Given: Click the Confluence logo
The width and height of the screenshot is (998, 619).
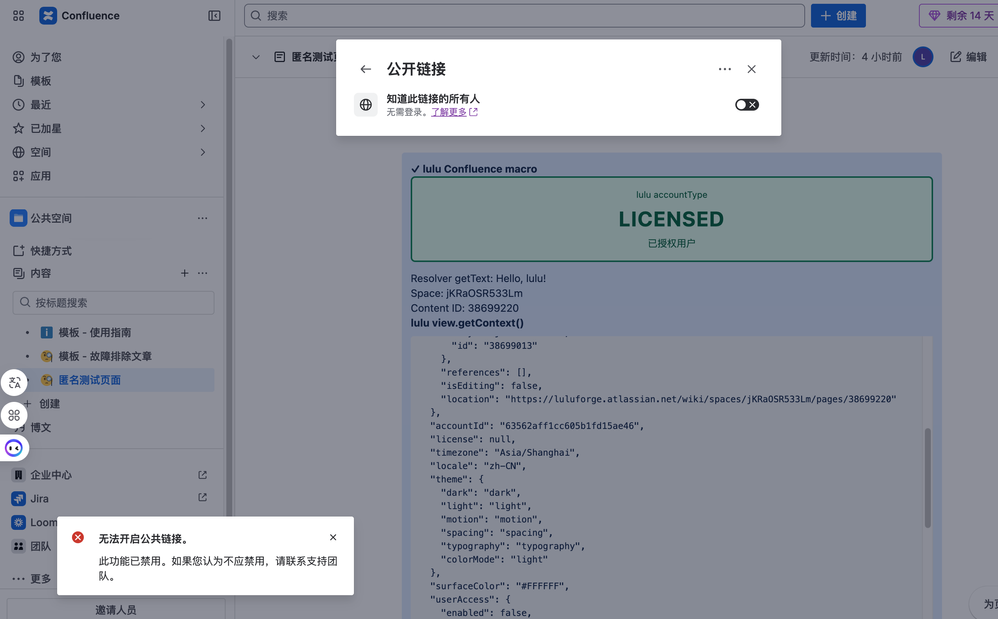Looking at the screenshot, I should pos(48,16).
